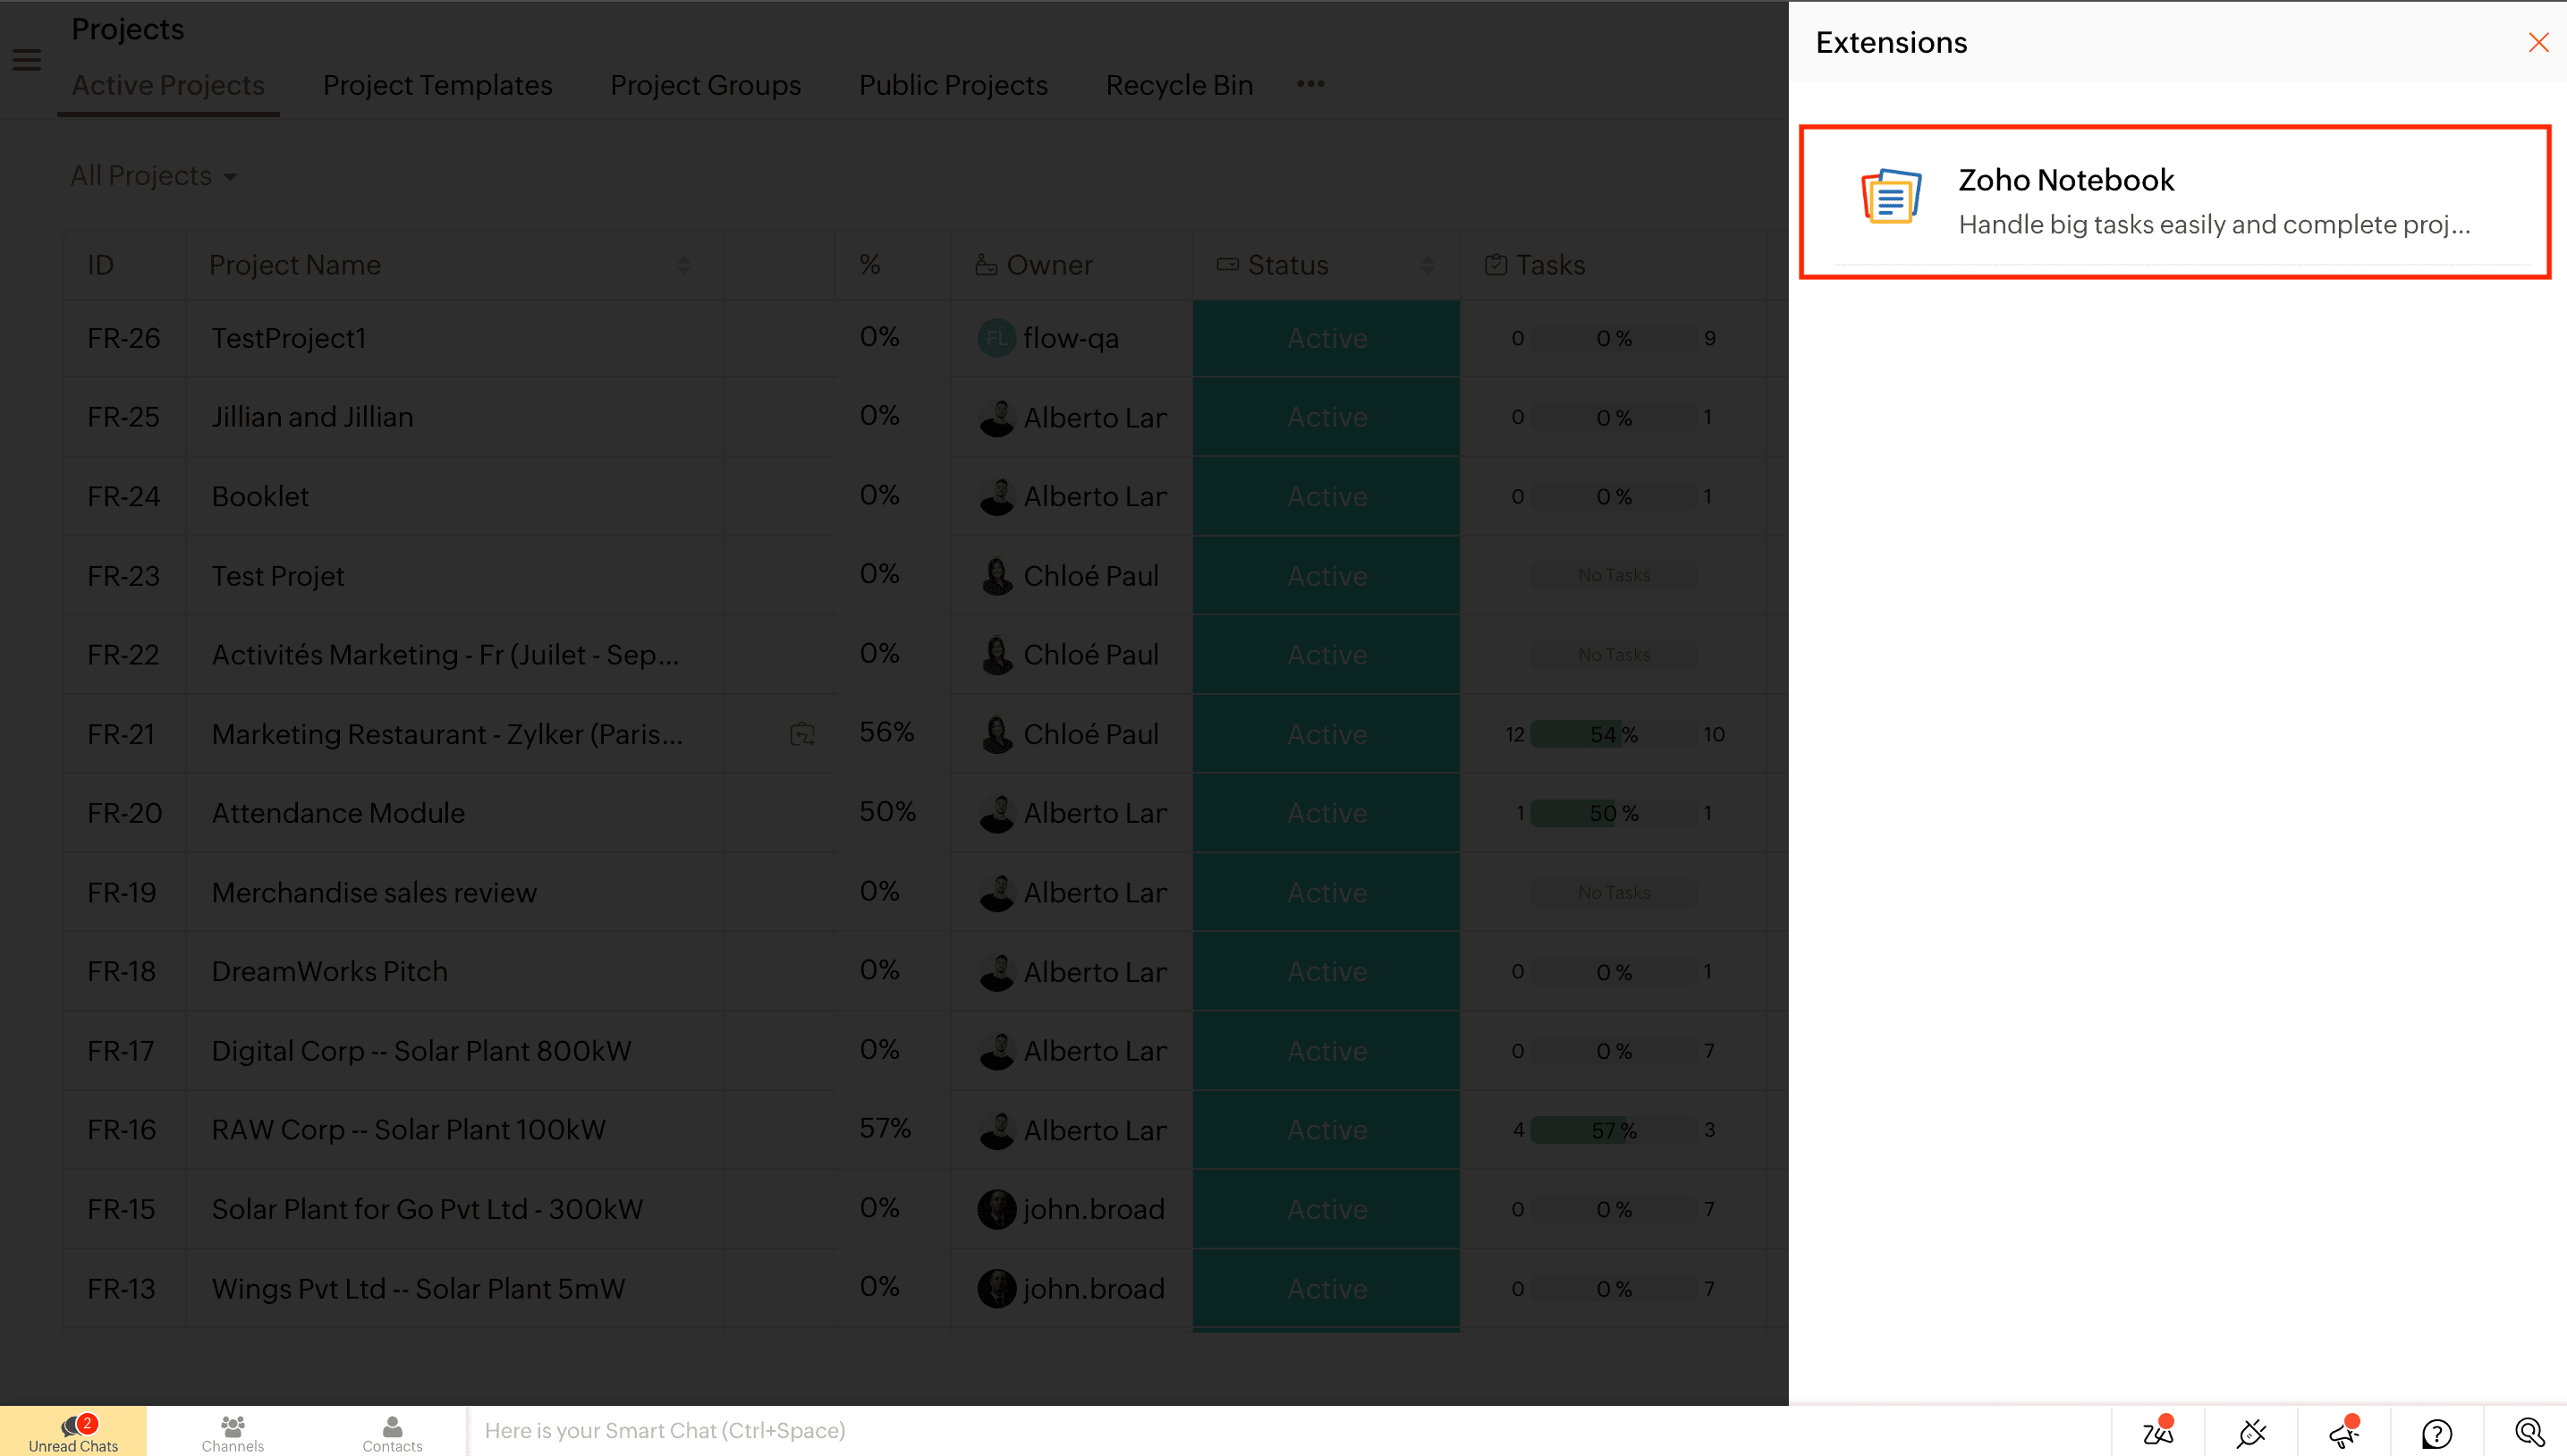Click project ID FR-13
2567x1456 pixels.
121,1289
